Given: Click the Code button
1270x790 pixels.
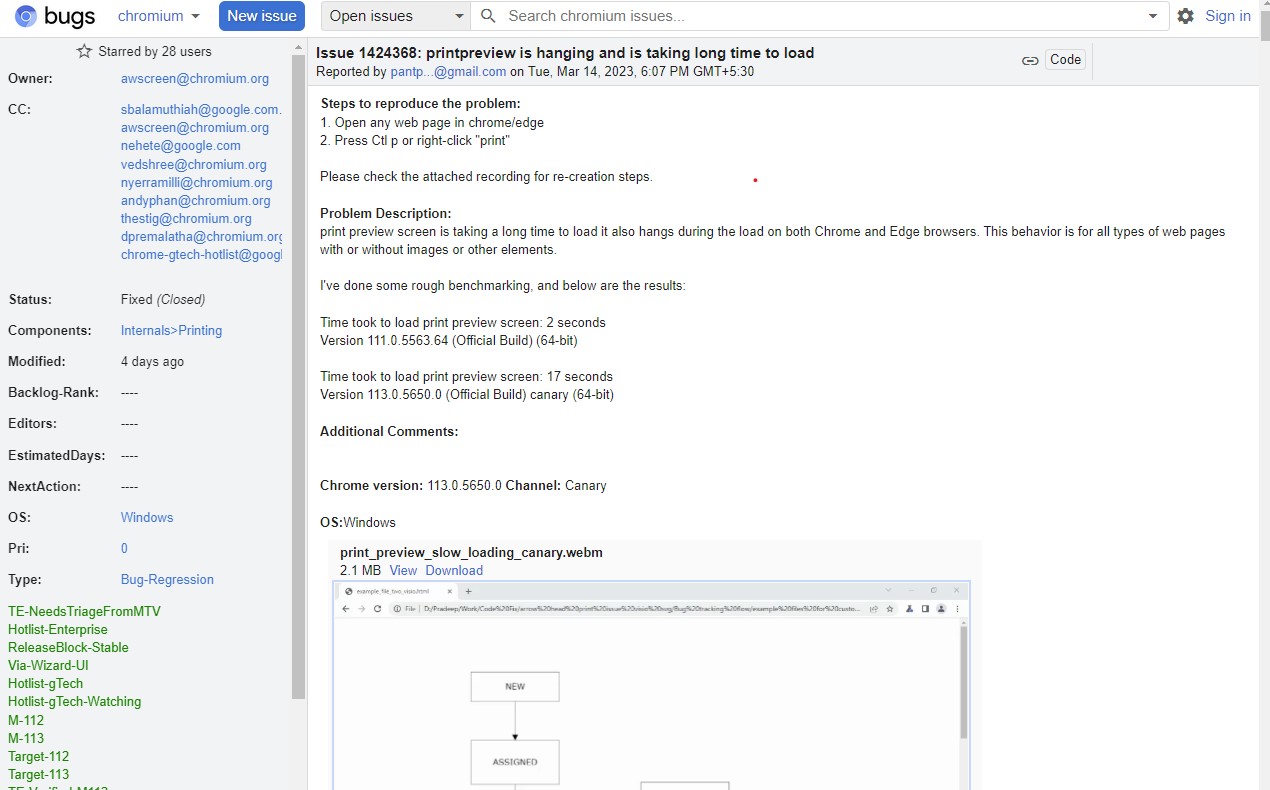Looking at the screenshot, I should pos(1065,60).
